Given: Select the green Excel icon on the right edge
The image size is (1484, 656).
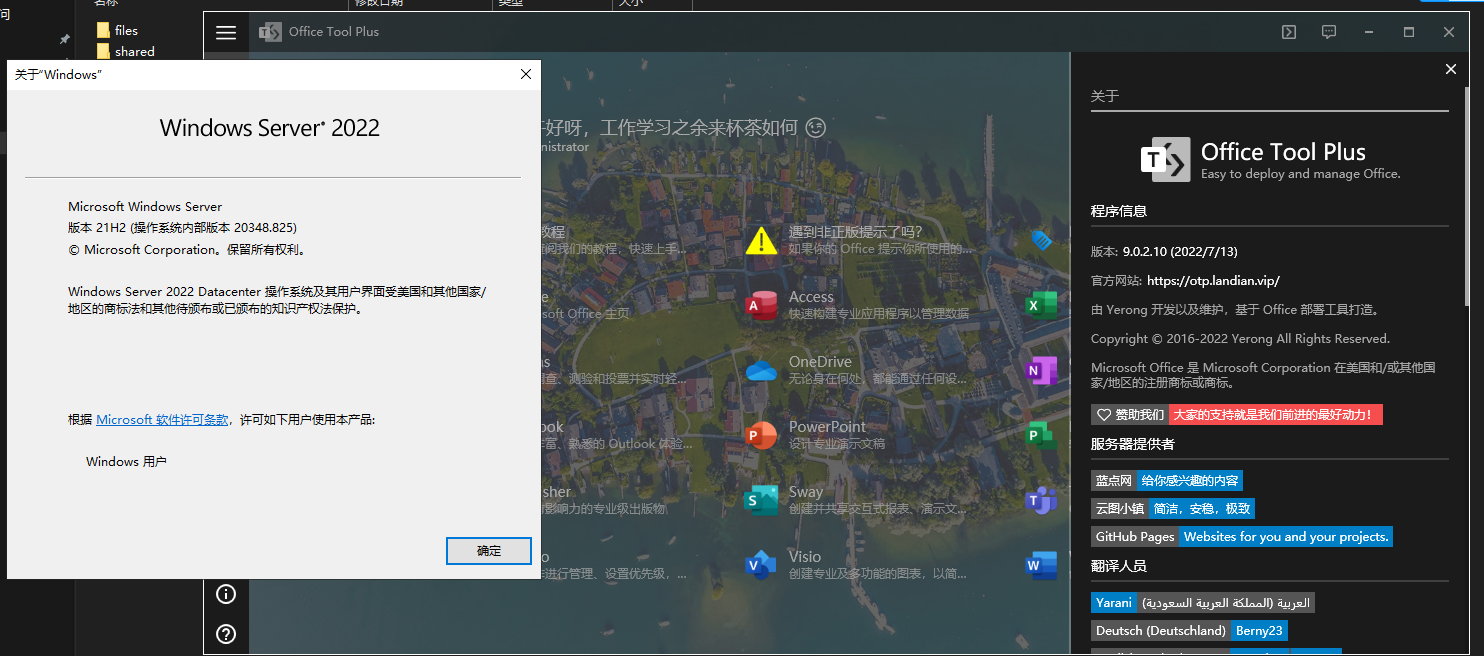Looking at the screenshot, I should pos(1041,304).
